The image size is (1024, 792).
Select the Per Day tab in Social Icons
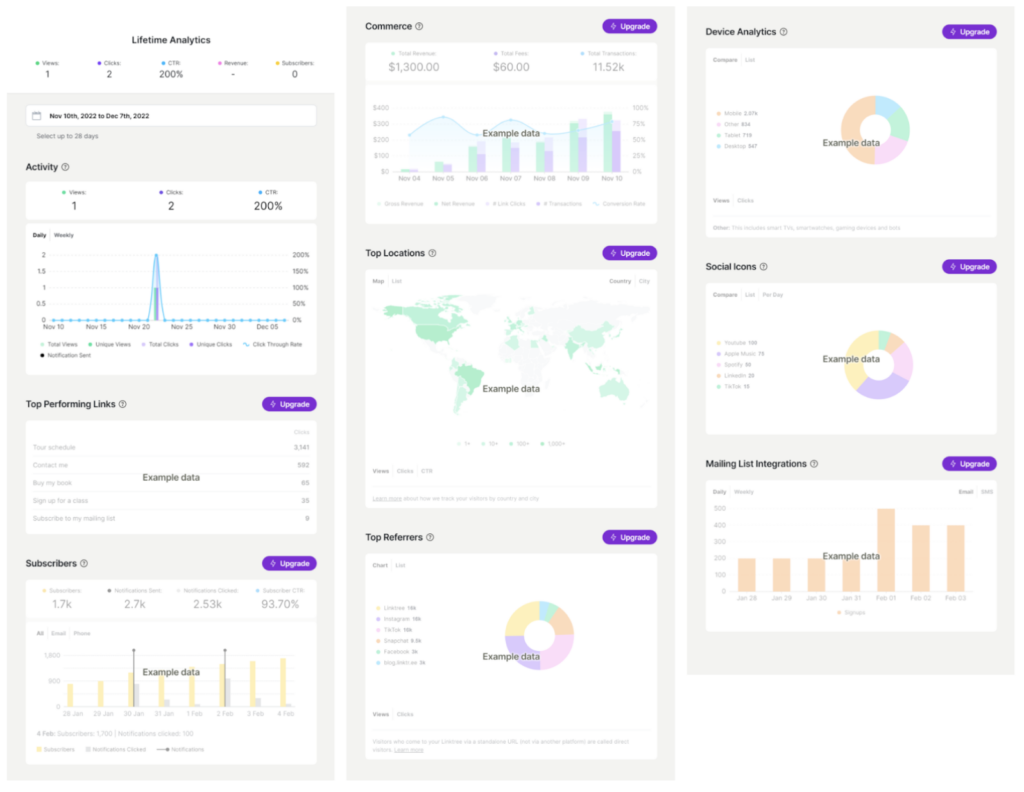(772, 295)
